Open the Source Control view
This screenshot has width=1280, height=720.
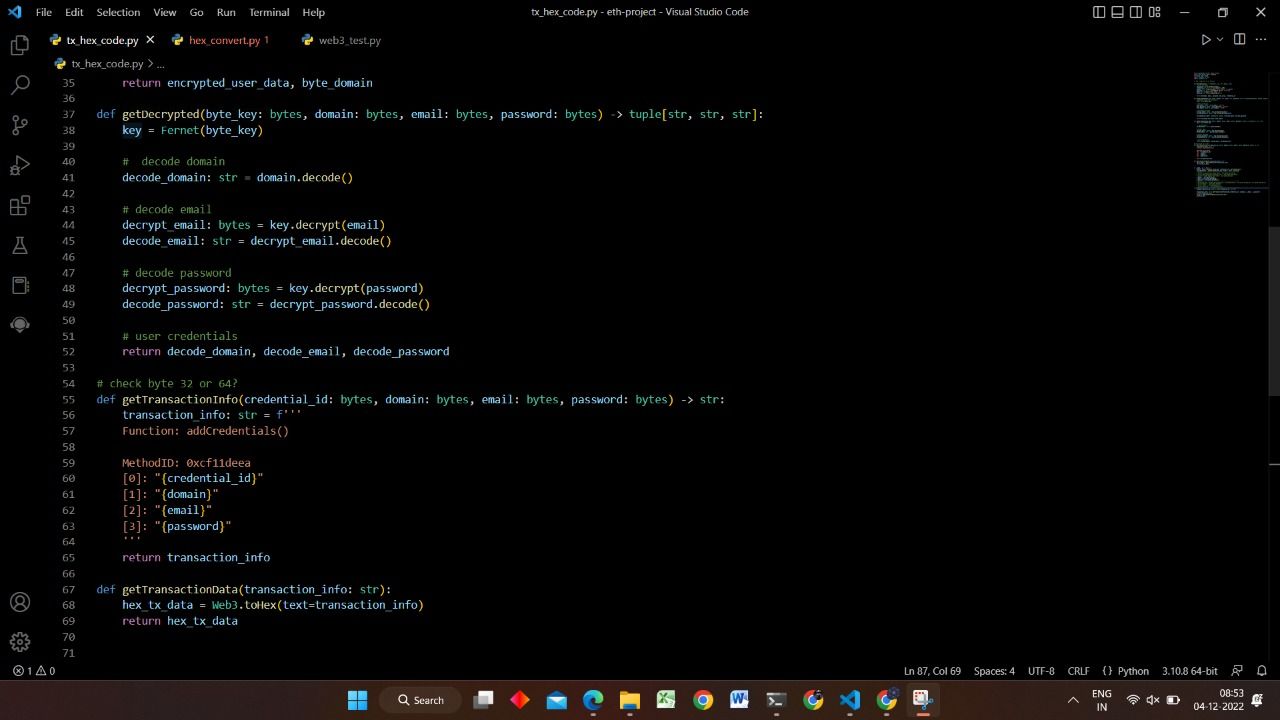20,125
